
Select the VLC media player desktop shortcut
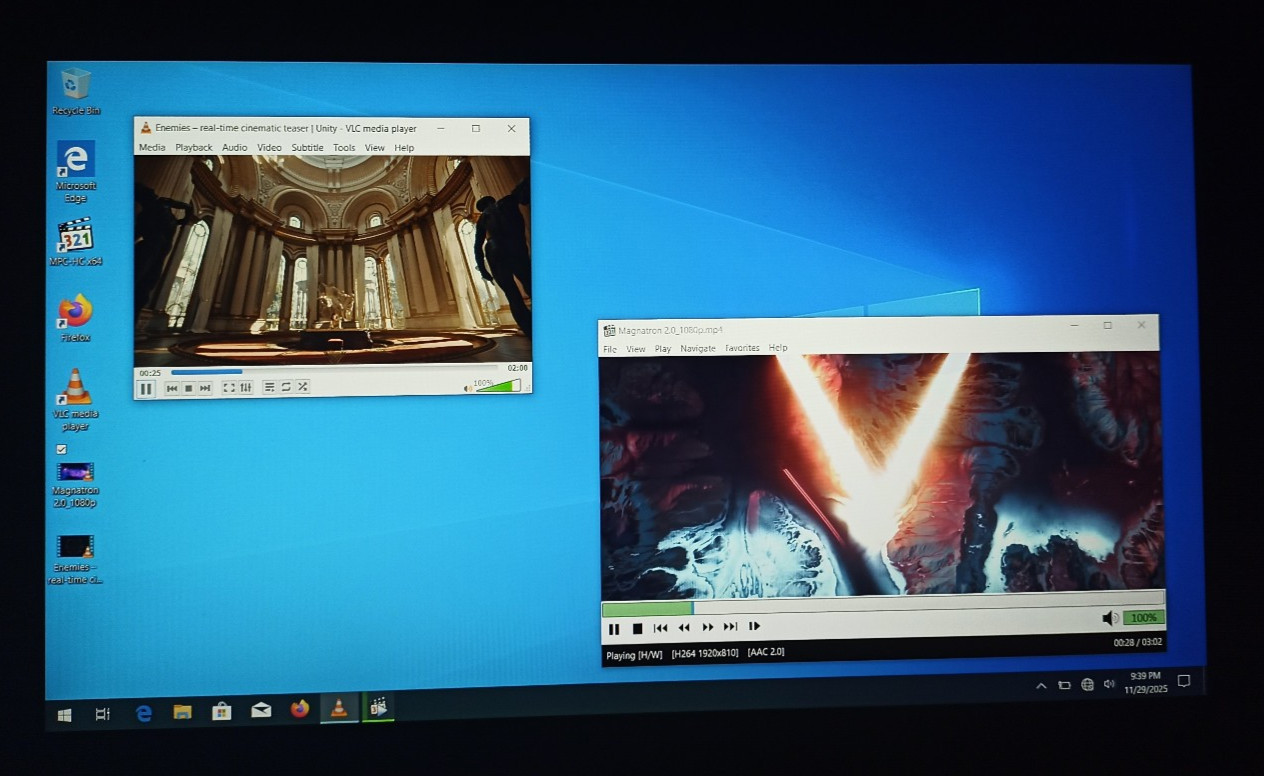coord(76,399)
